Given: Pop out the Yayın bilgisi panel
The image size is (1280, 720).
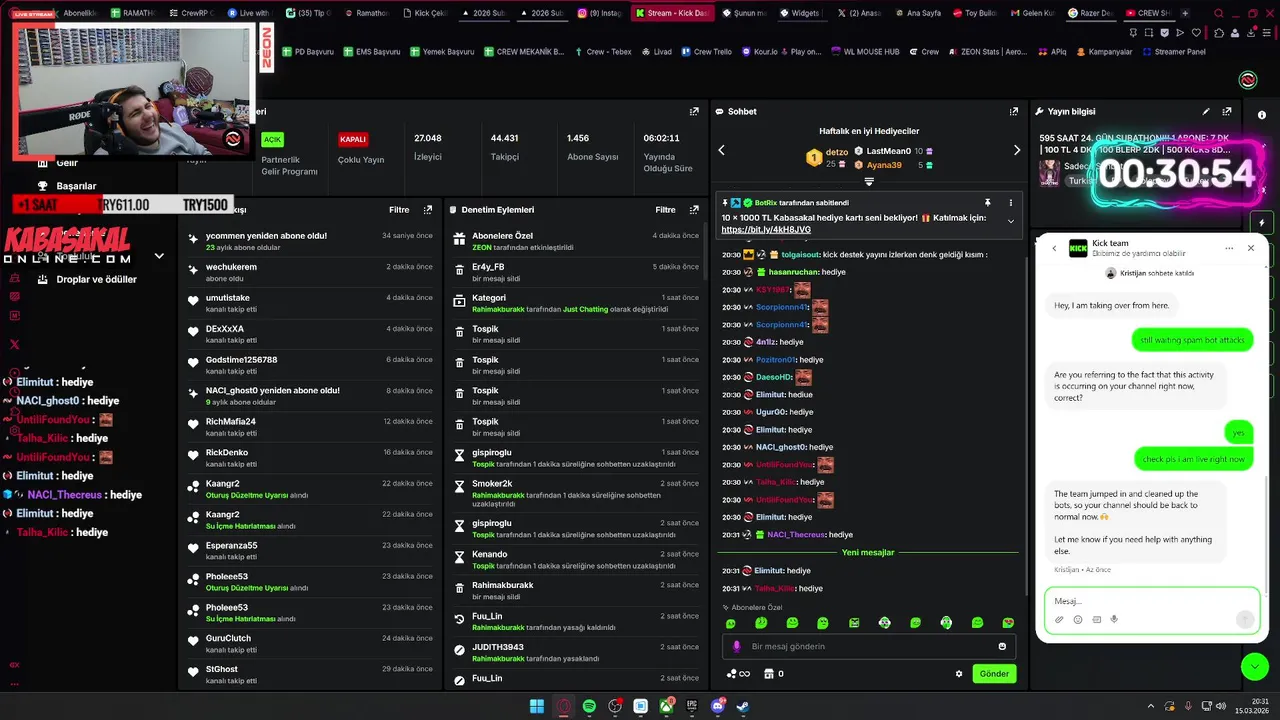Looking at the screenshot, I should [1227, 112].
